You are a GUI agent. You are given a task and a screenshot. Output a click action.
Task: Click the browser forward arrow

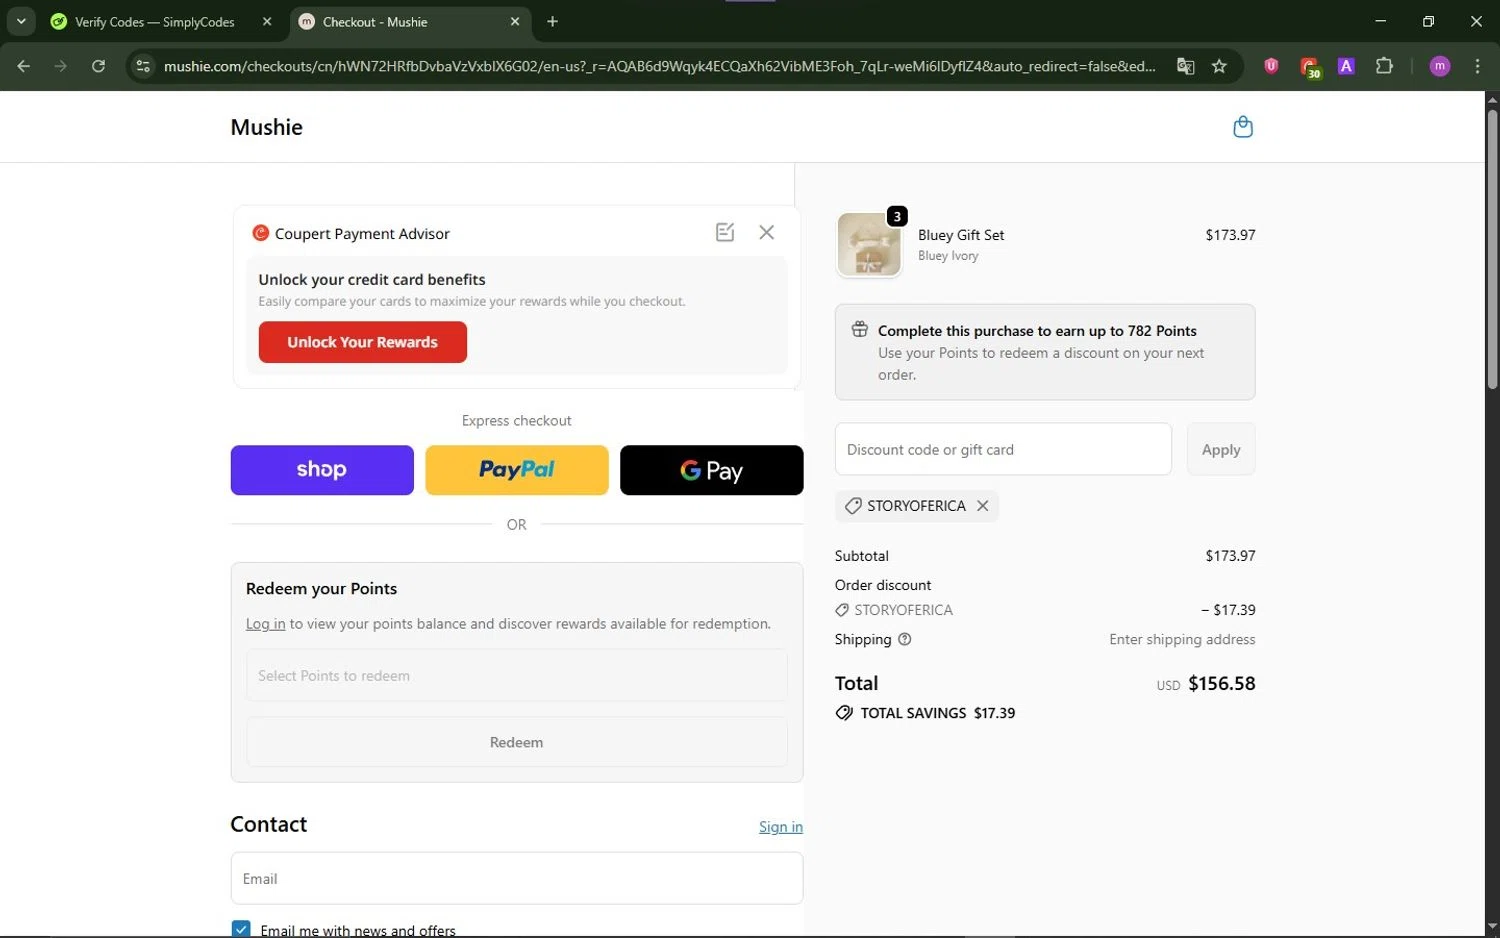point(61,66)
